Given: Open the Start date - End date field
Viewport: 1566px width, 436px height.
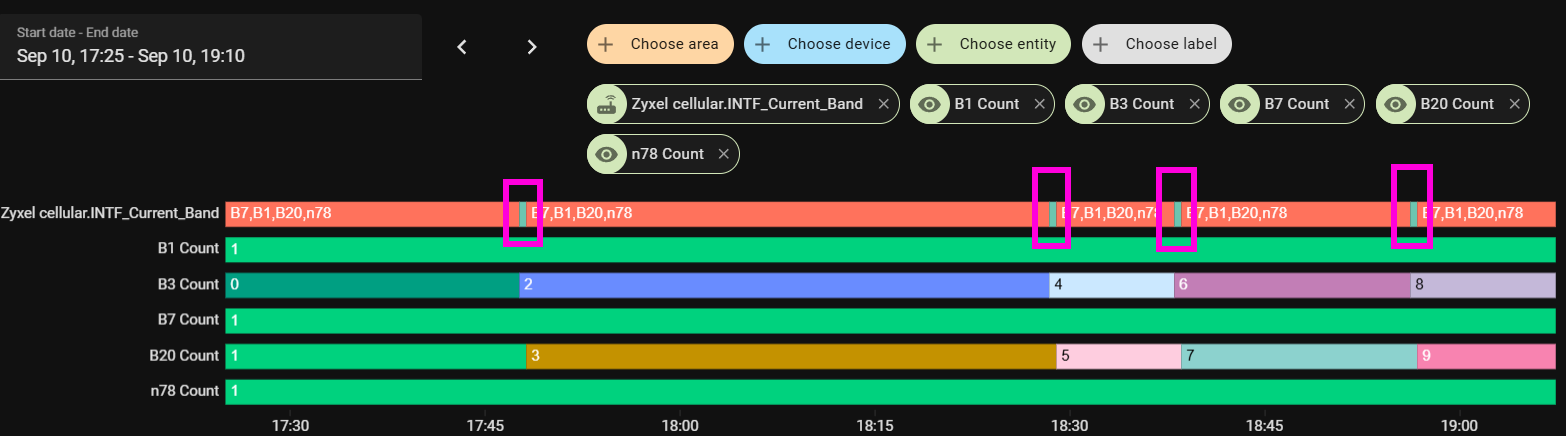Looking at the screenshot, I should click(210, 46).
